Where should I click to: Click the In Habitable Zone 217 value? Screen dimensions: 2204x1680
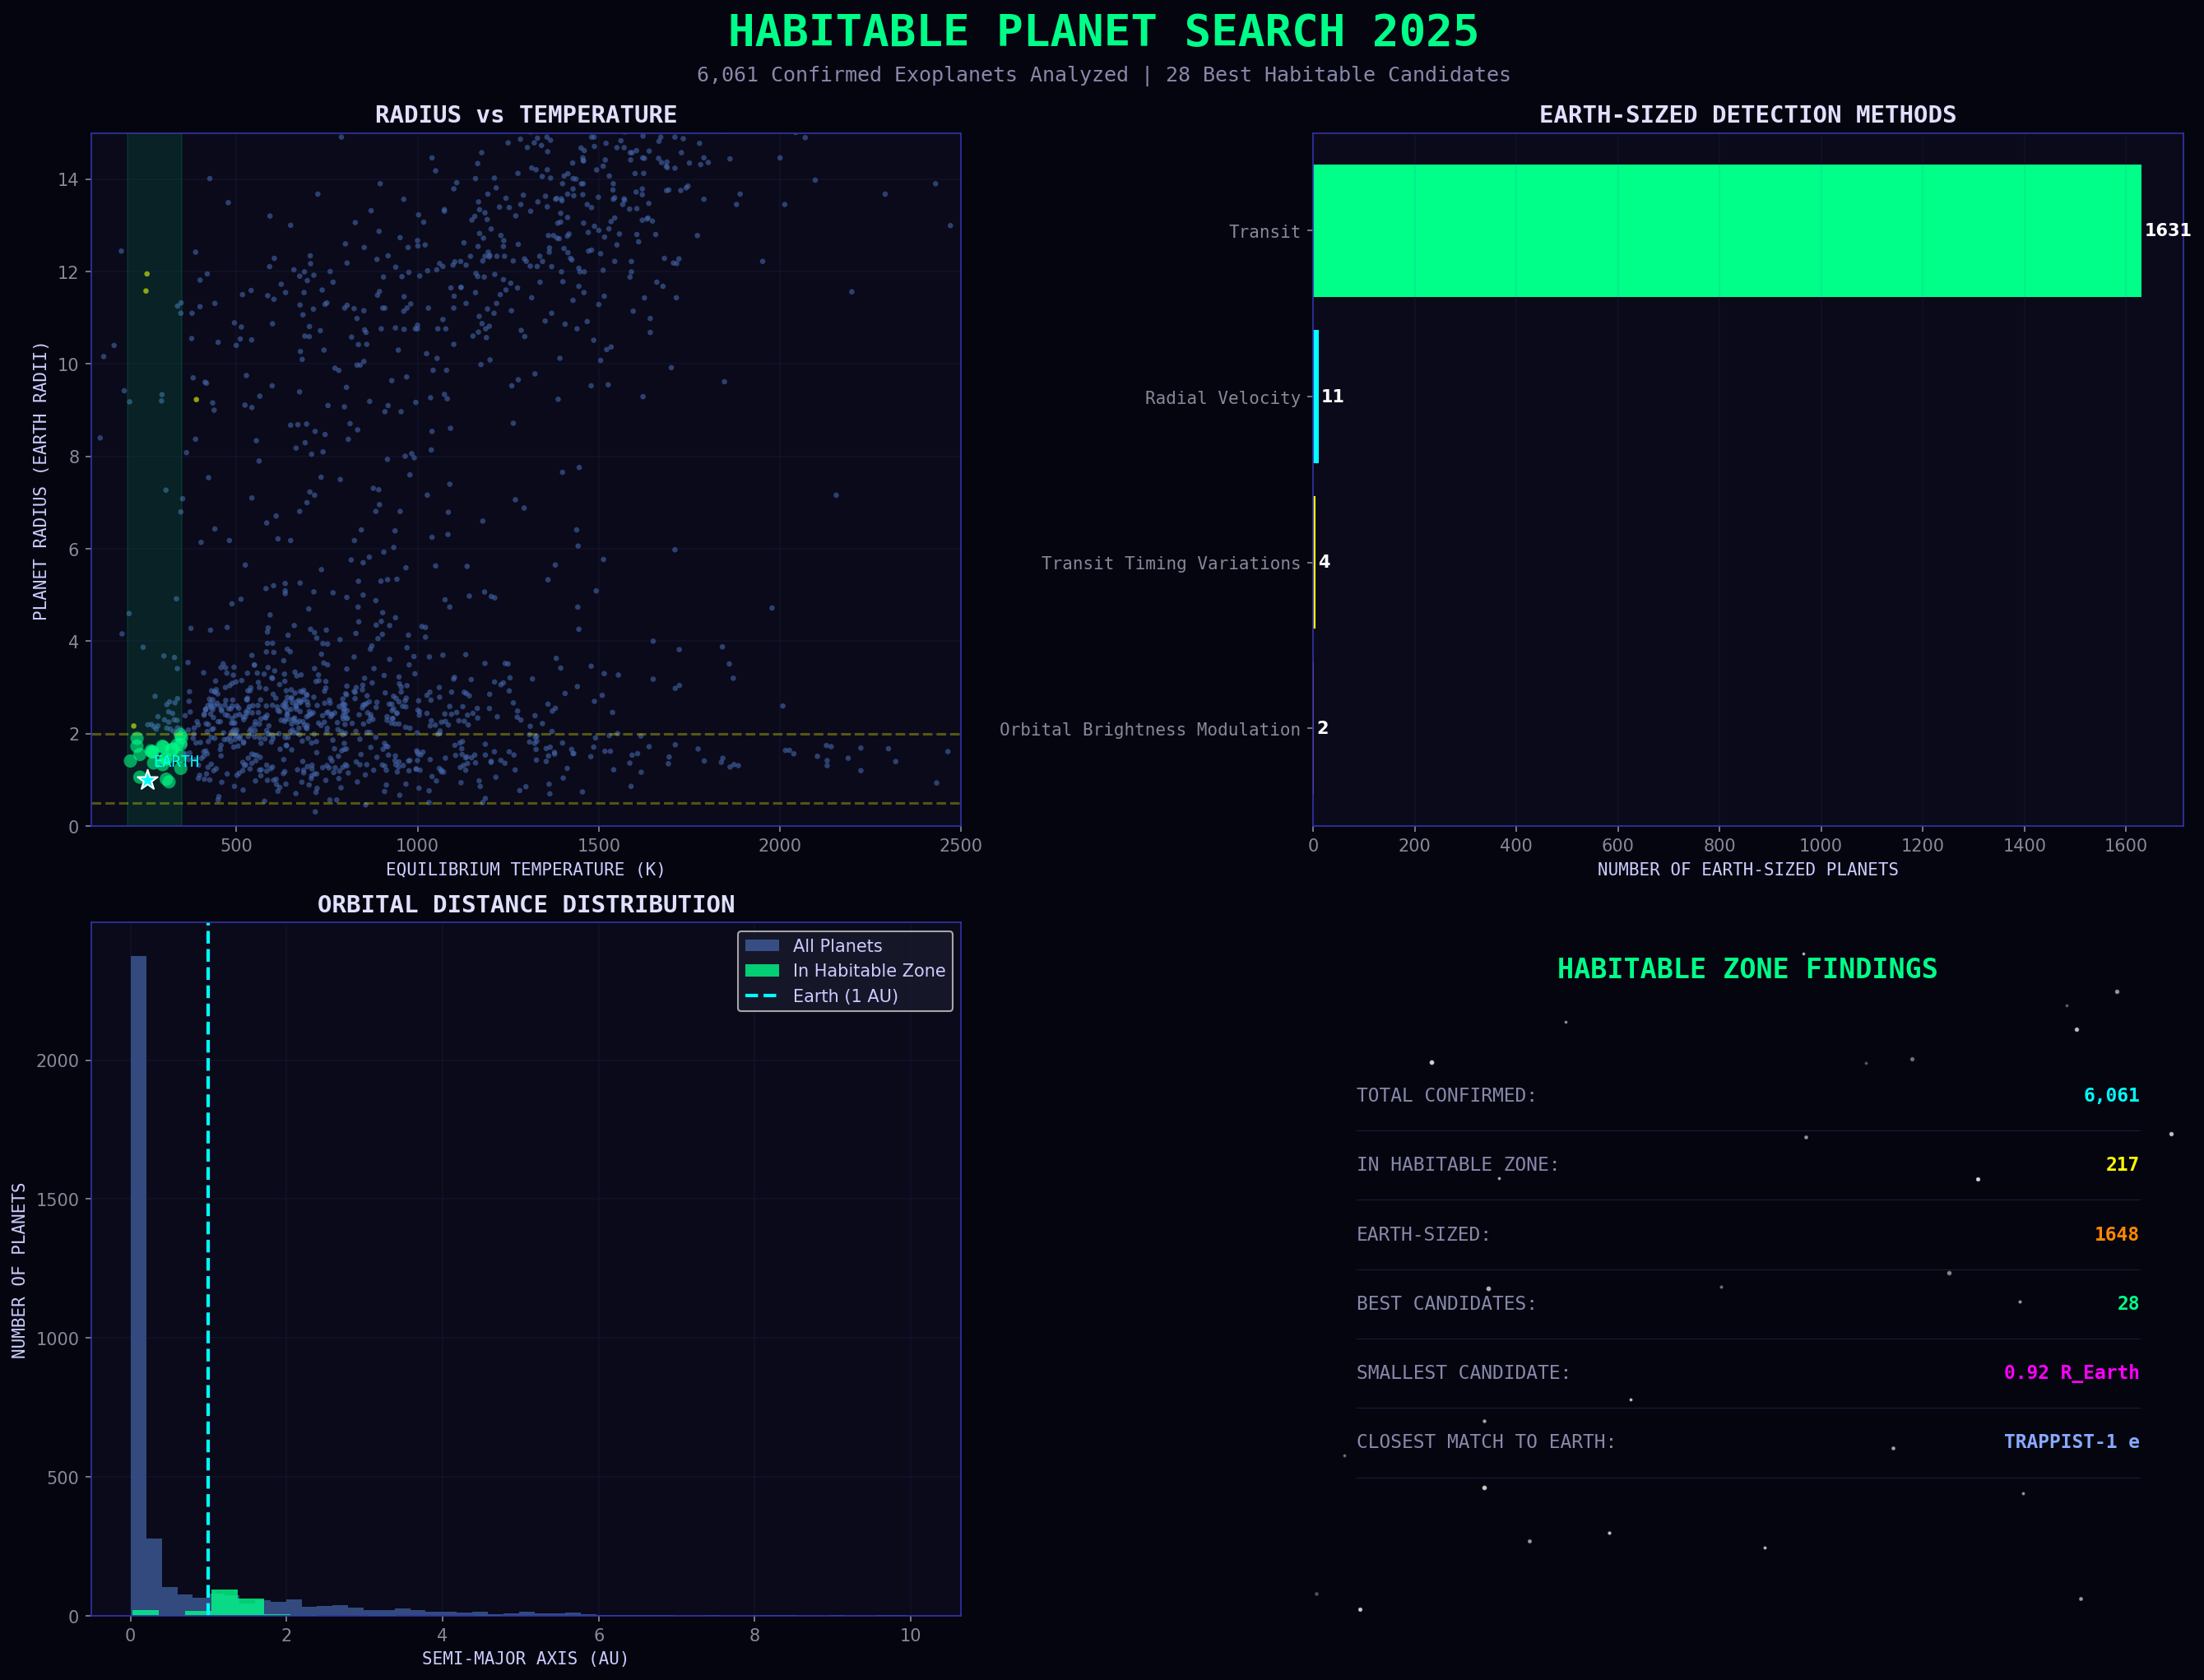coord(2122,1165)
